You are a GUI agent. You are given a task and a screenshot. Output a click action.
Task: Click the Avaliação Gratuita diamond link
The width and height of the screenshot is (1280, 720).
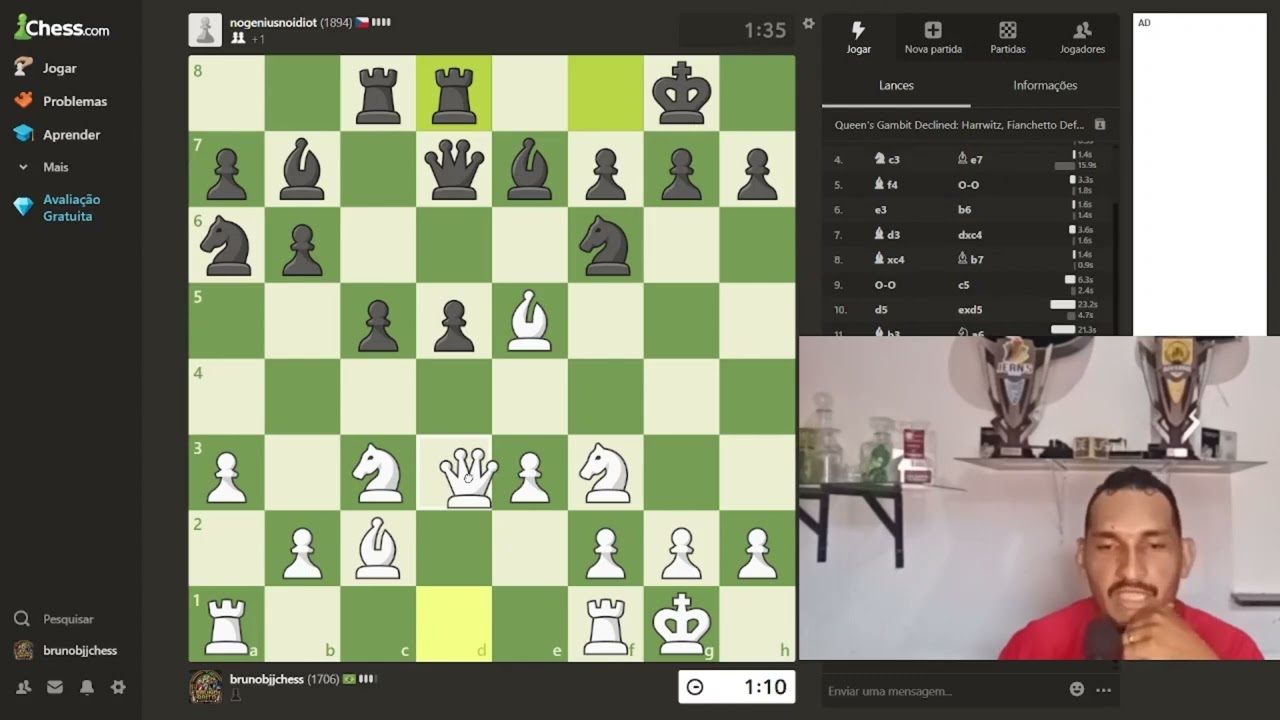(58, 207)
